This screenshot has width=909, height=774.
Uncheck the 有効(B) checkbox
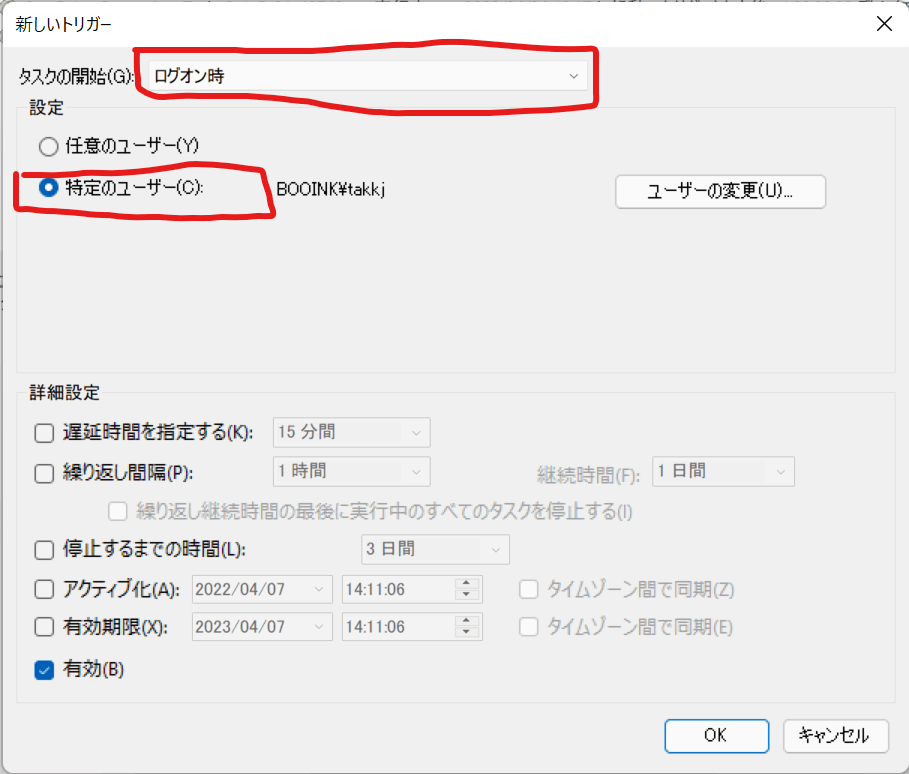pos(44,670)
